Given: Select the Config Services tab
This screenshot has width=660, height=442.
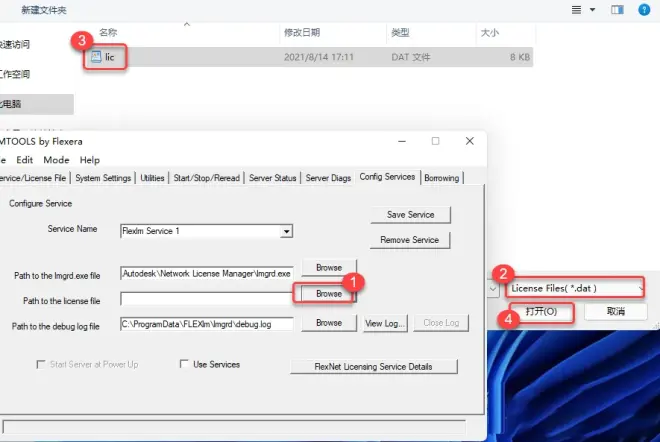Looking at the screenshot, I should click(387, 177).
